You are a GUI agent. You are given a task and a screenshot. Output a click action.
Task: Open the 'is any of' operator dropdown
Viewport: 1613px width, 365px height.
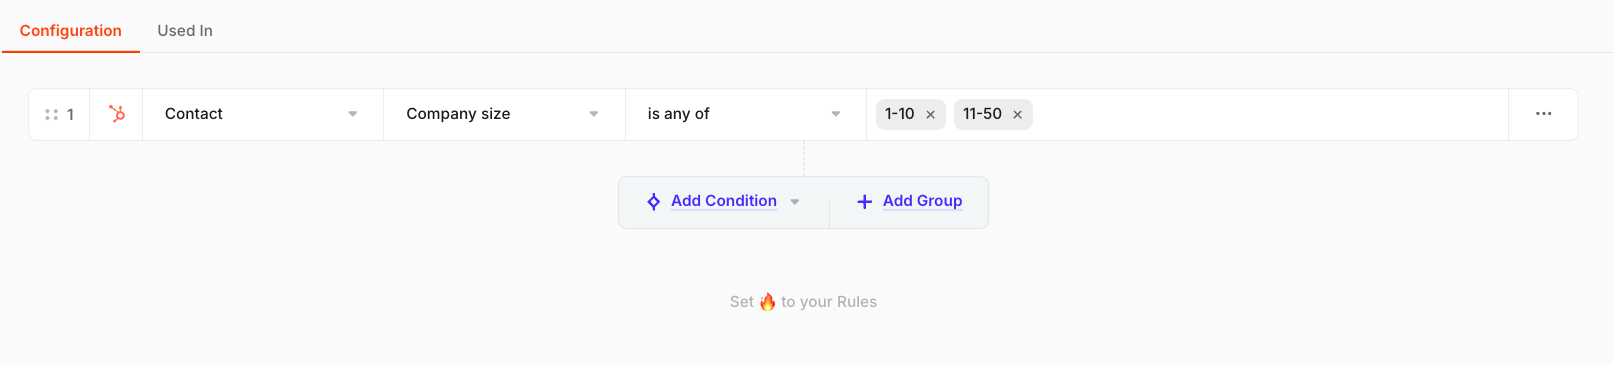click(746, 114)
